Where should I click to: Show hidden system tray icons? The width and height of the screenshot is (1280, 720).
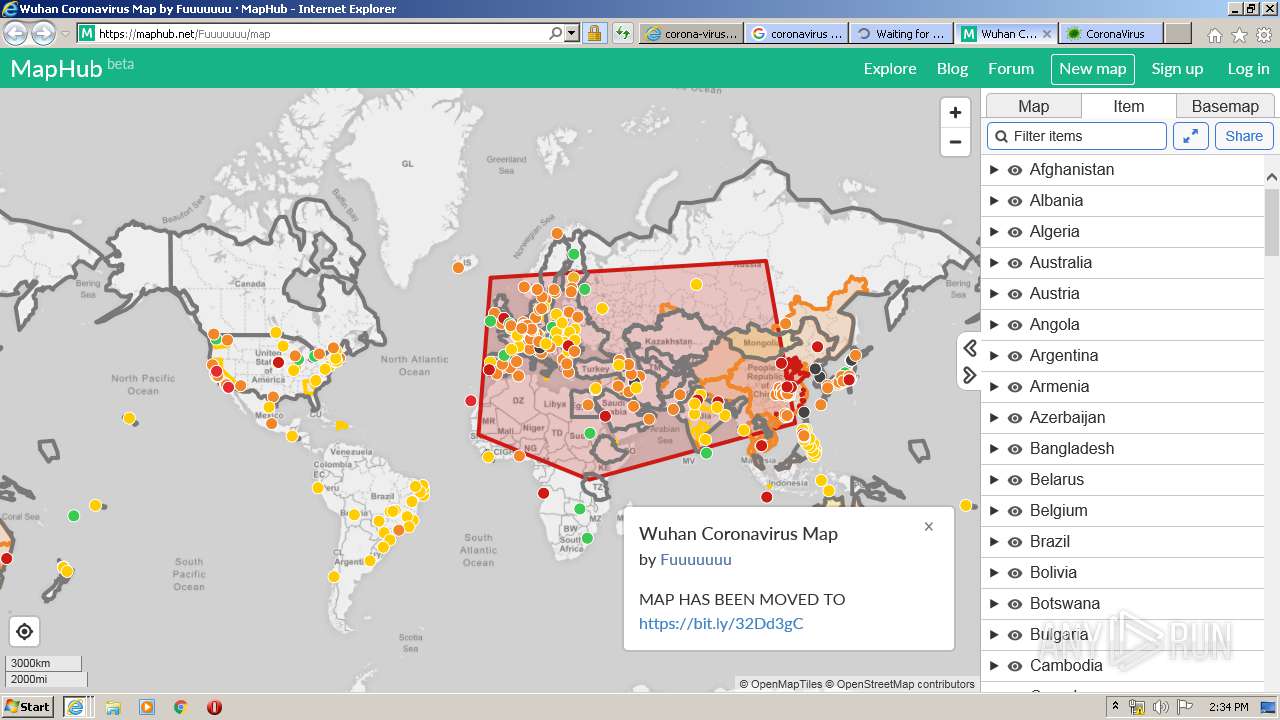pos(1115,706)
